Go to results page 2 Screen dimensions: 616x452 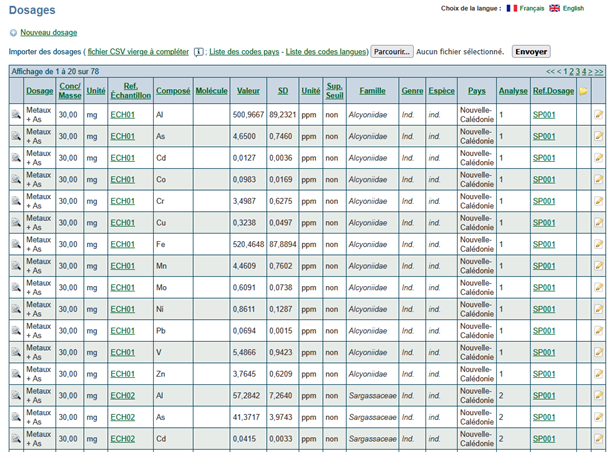[x=572, y=71]
